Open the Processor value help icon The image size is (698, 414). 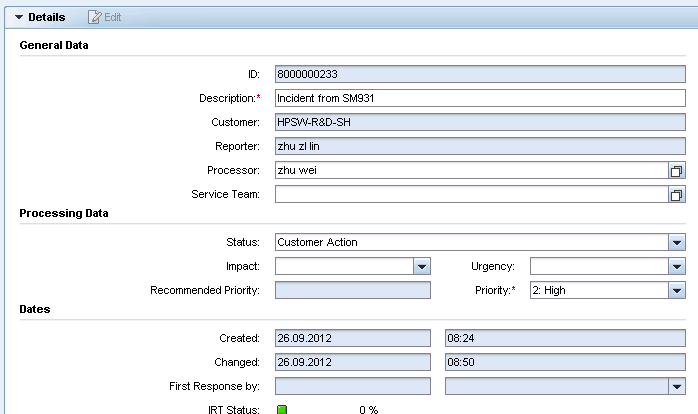tap(677, 170)
